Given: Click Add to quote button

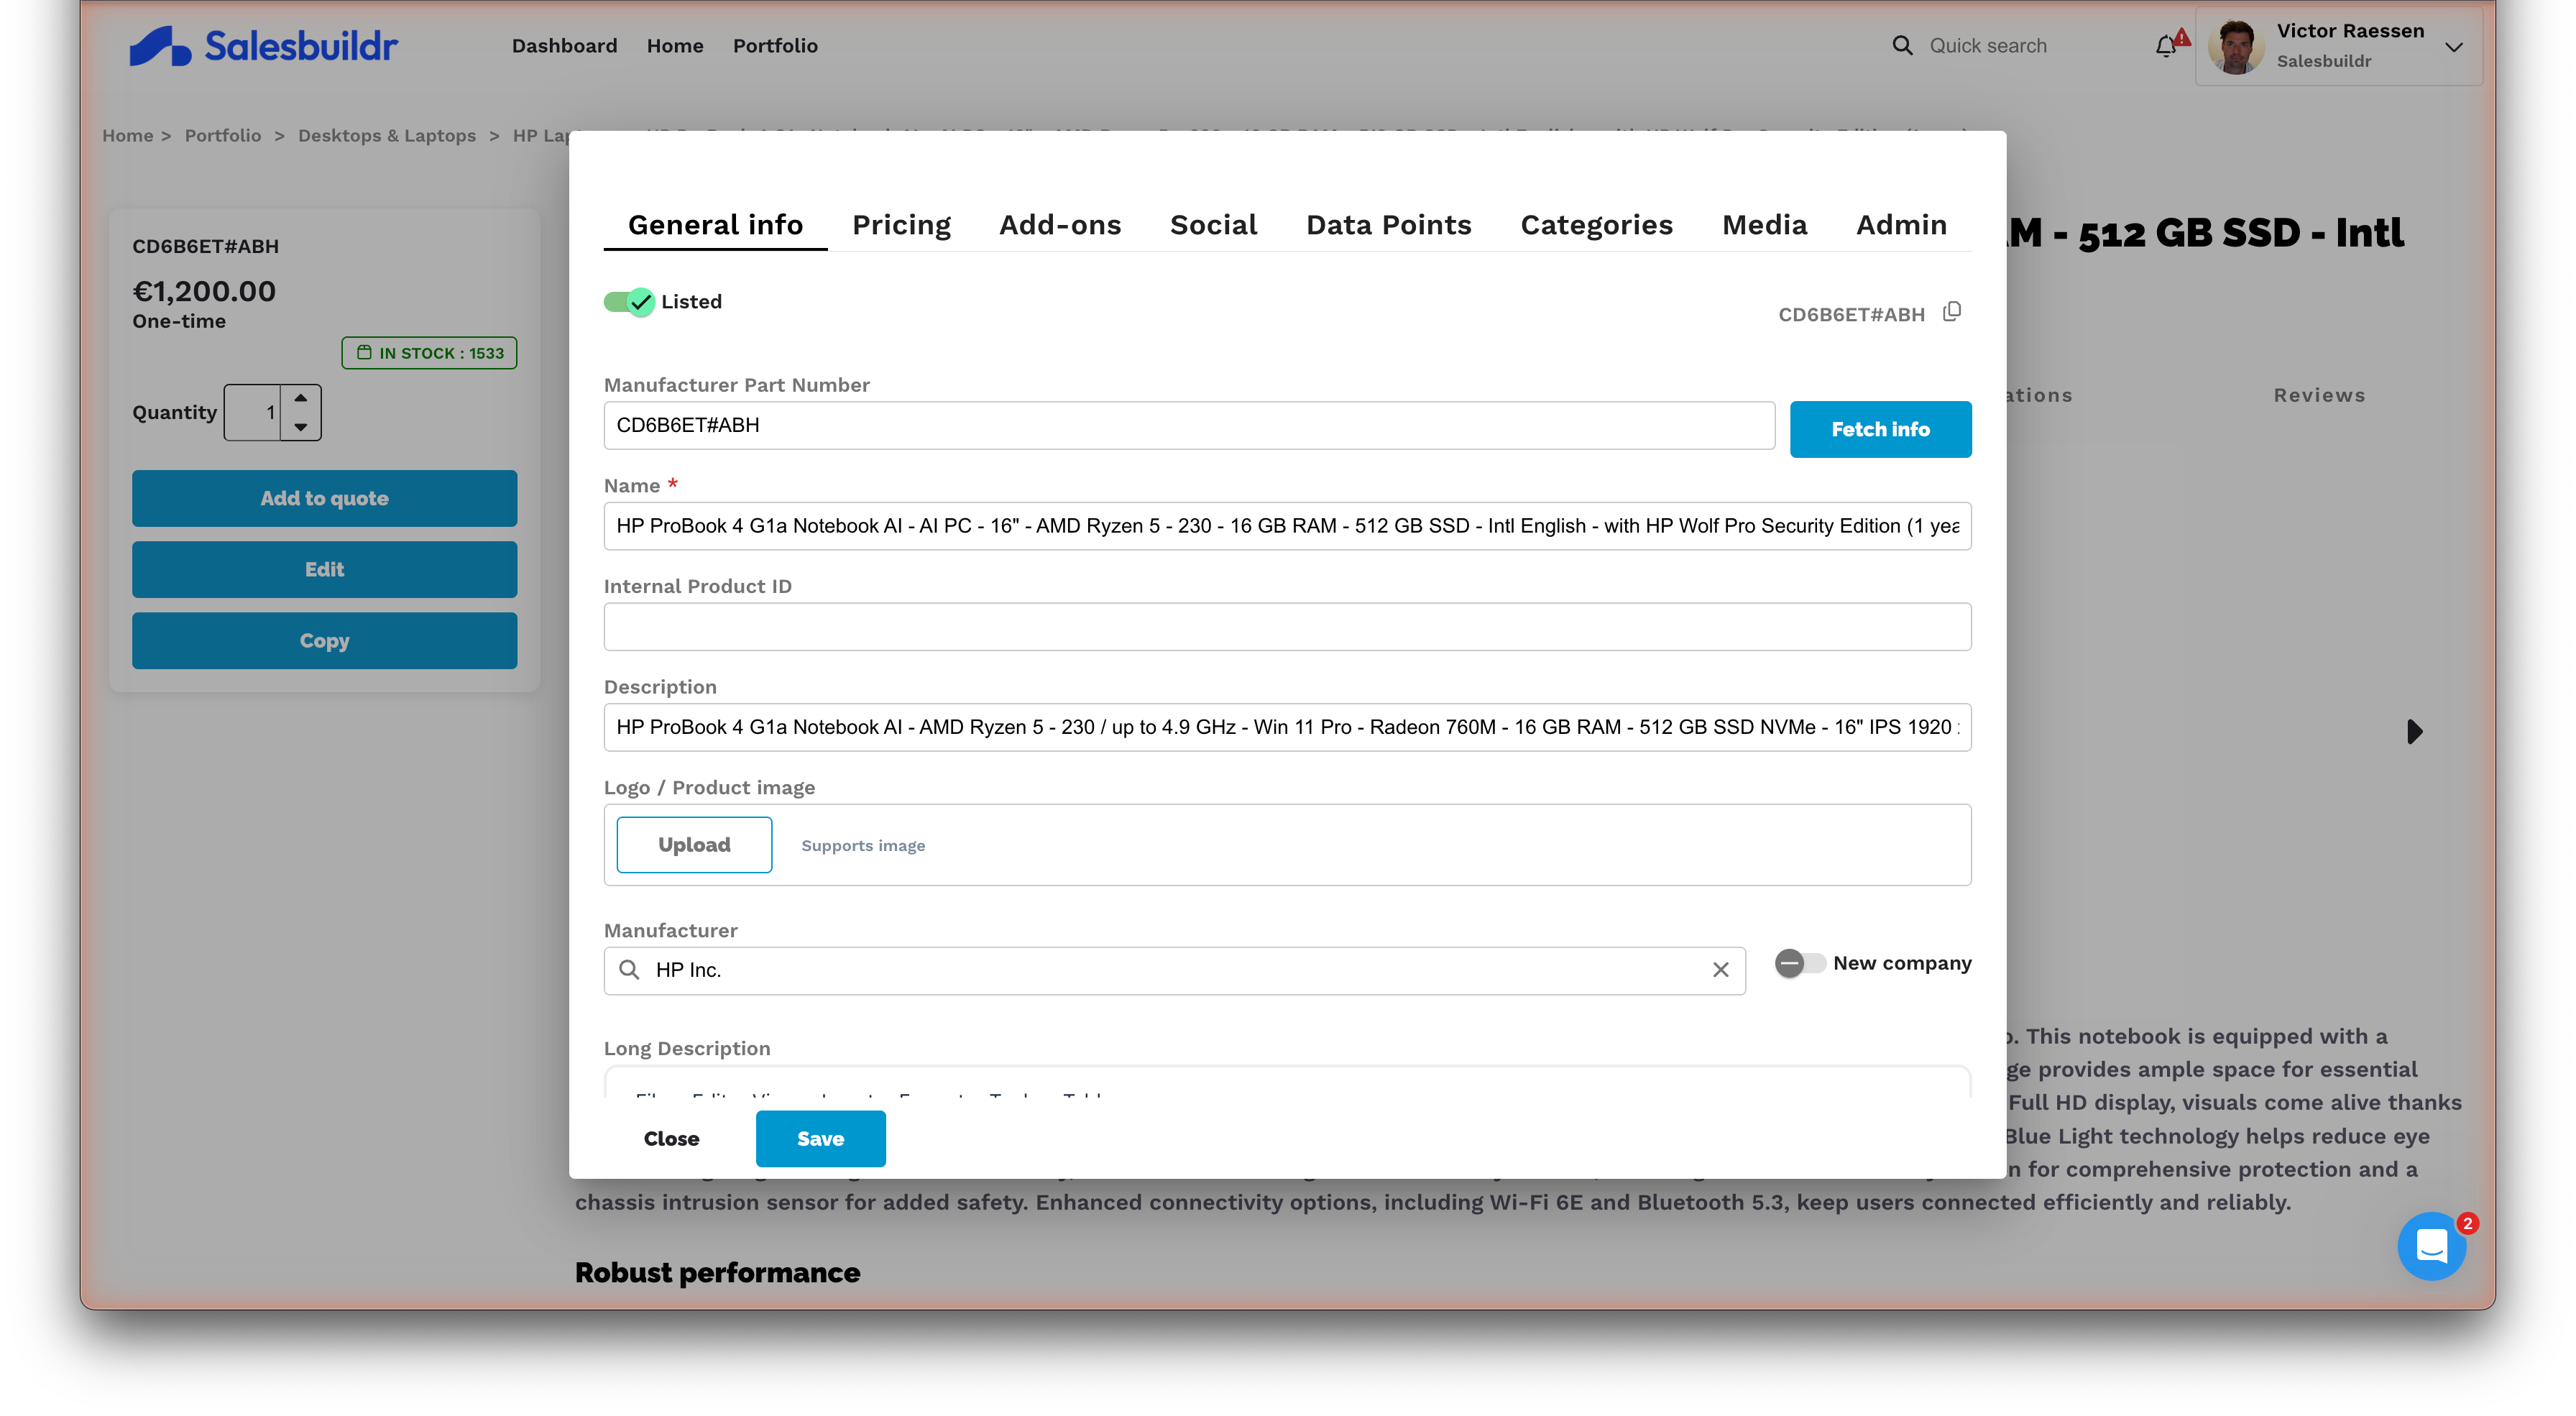Looking at the screenshot, I should pos(324,498).
